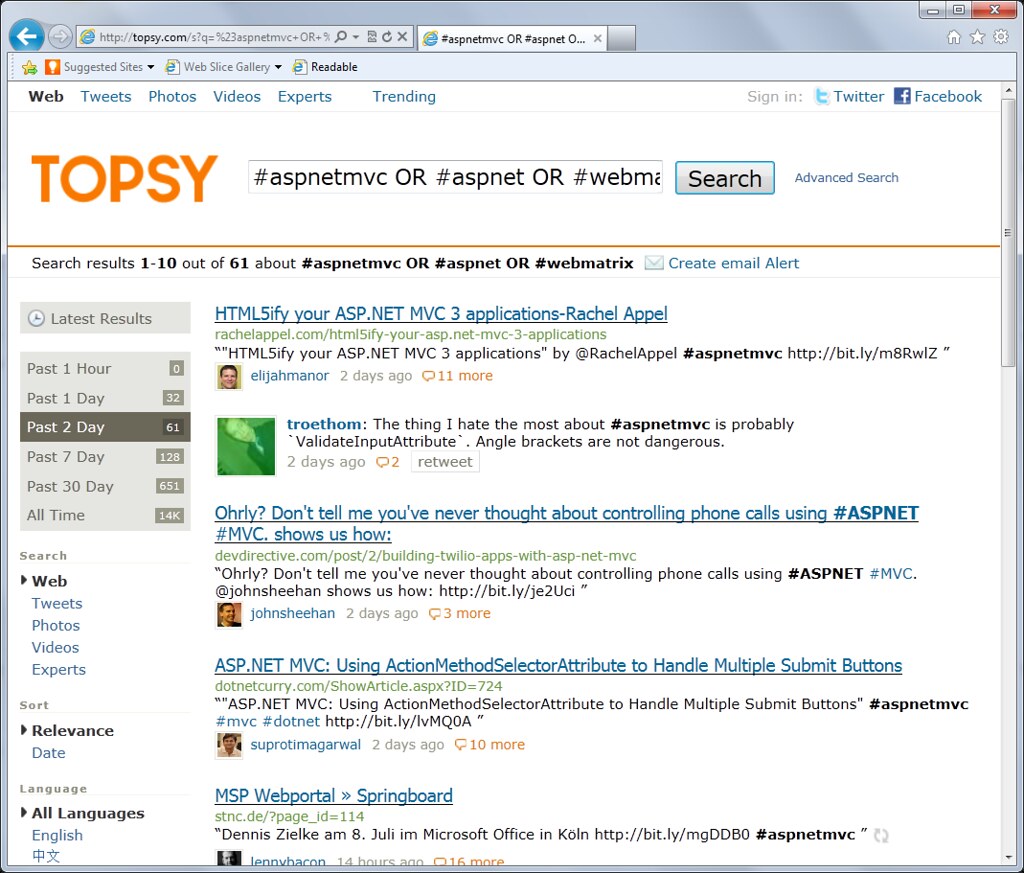Sort results by Date
Screen dimensions: 1024x873
click(48, 753)
